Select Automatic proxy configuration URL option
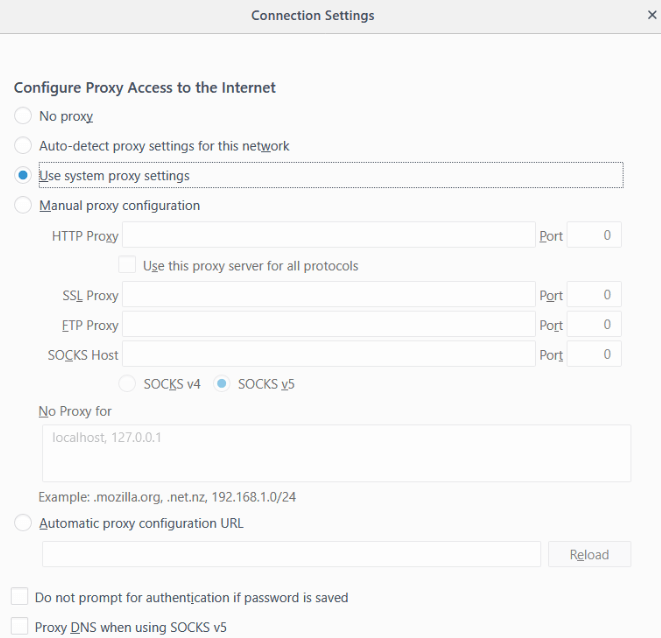Image resolution: width=661 pixels, height=638 pixels. tap(23, 523)
